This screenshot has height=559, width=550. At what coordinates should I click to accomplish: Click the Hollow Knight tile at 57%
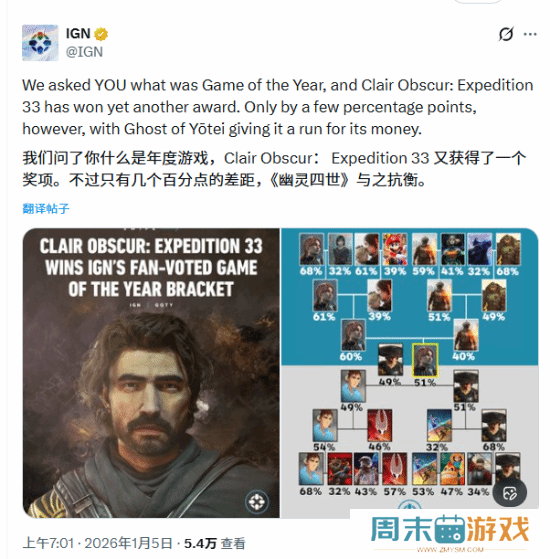395,469
